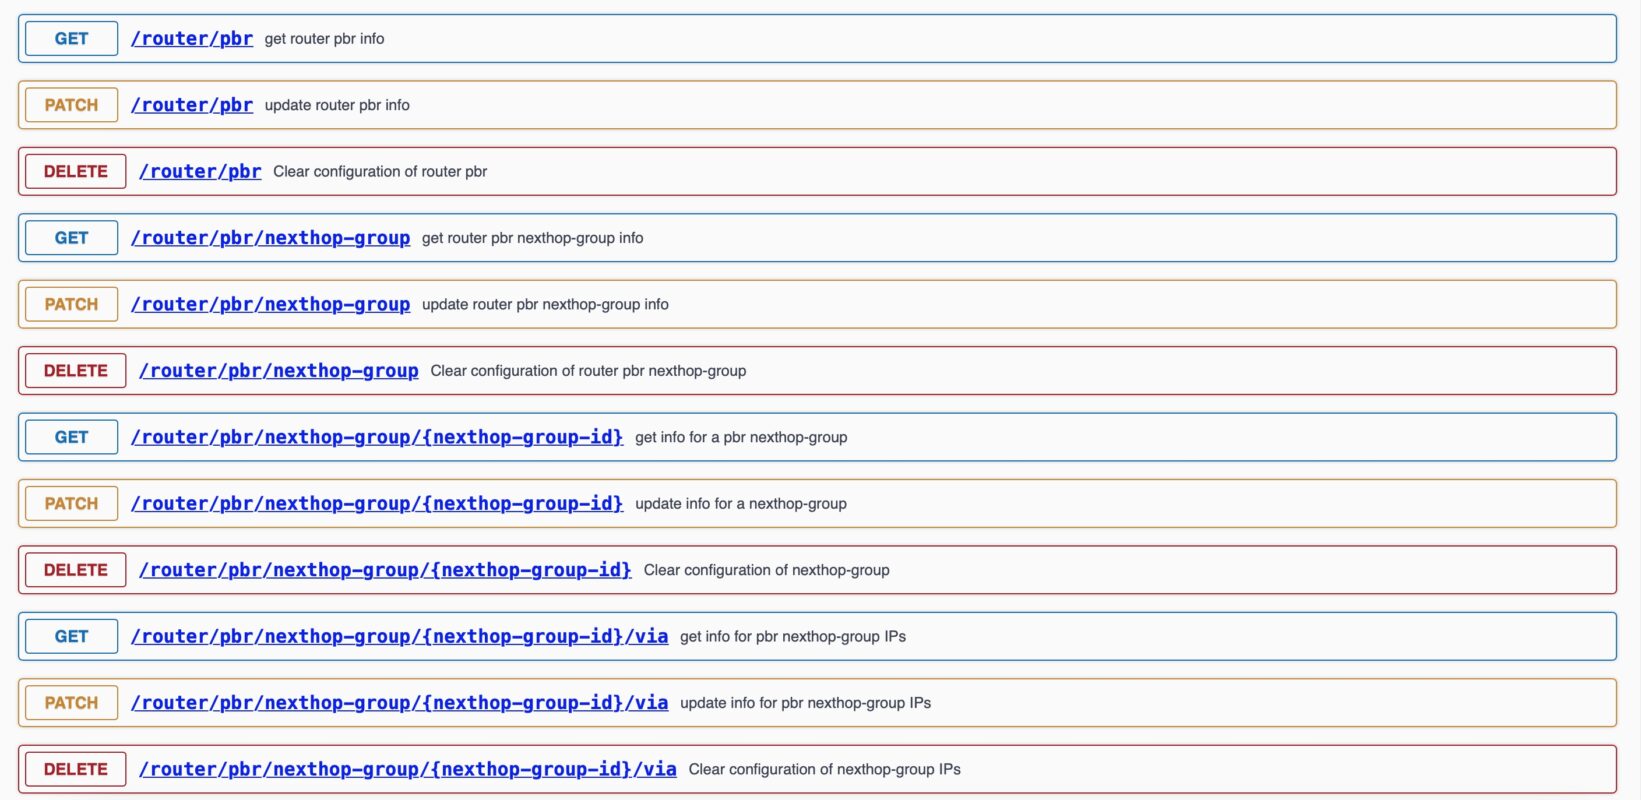Expand 'get info for a pbr nexthop-group' row
The image size is (1641, 800).
point(740,437)
